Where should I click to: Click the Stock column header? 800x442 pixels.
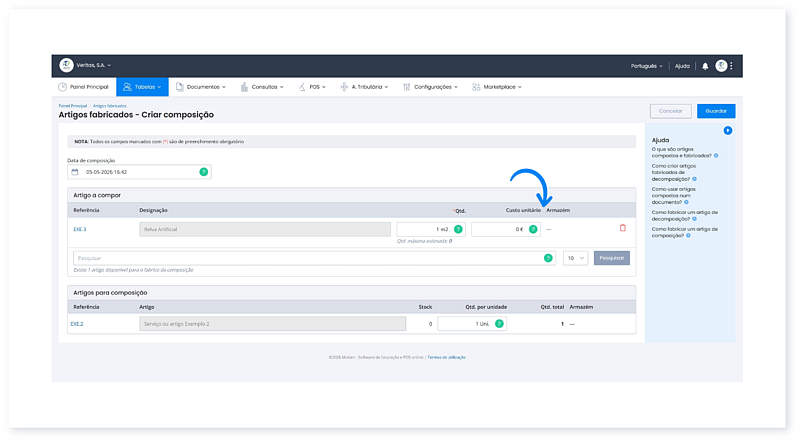click(425, 307)
